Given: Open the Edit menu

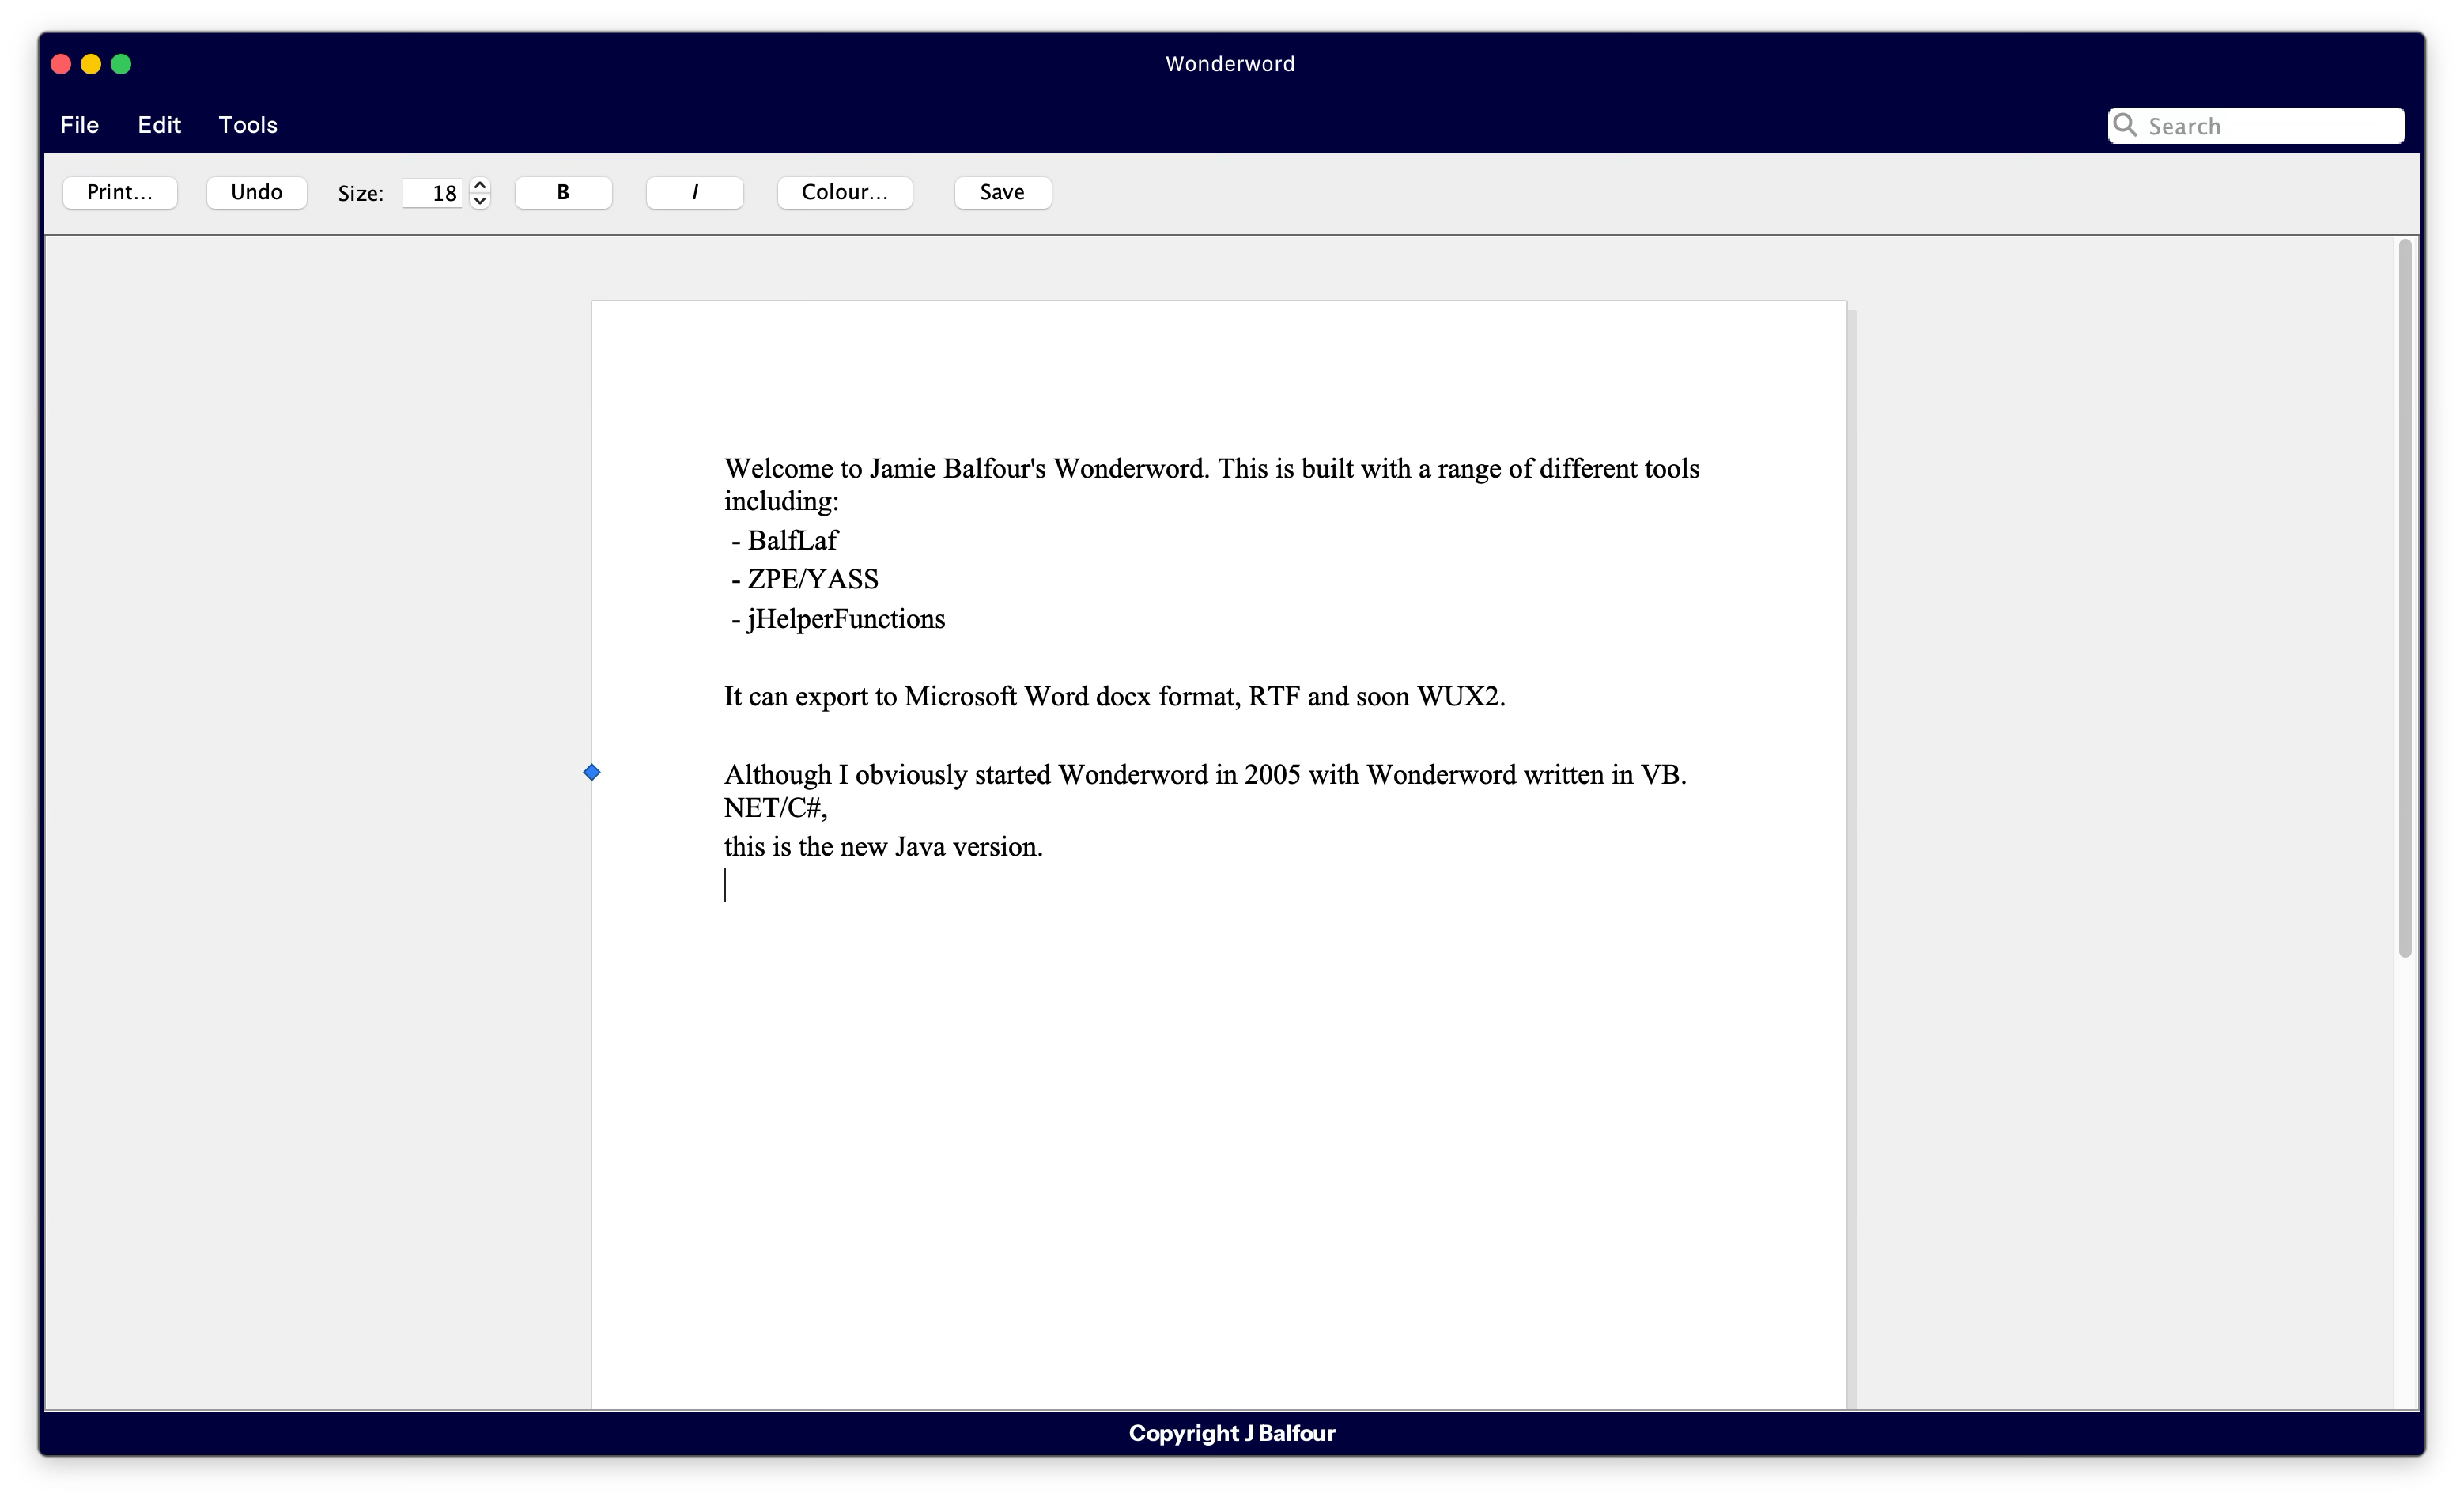Looking at the screenshot, I should click(159, 125).
